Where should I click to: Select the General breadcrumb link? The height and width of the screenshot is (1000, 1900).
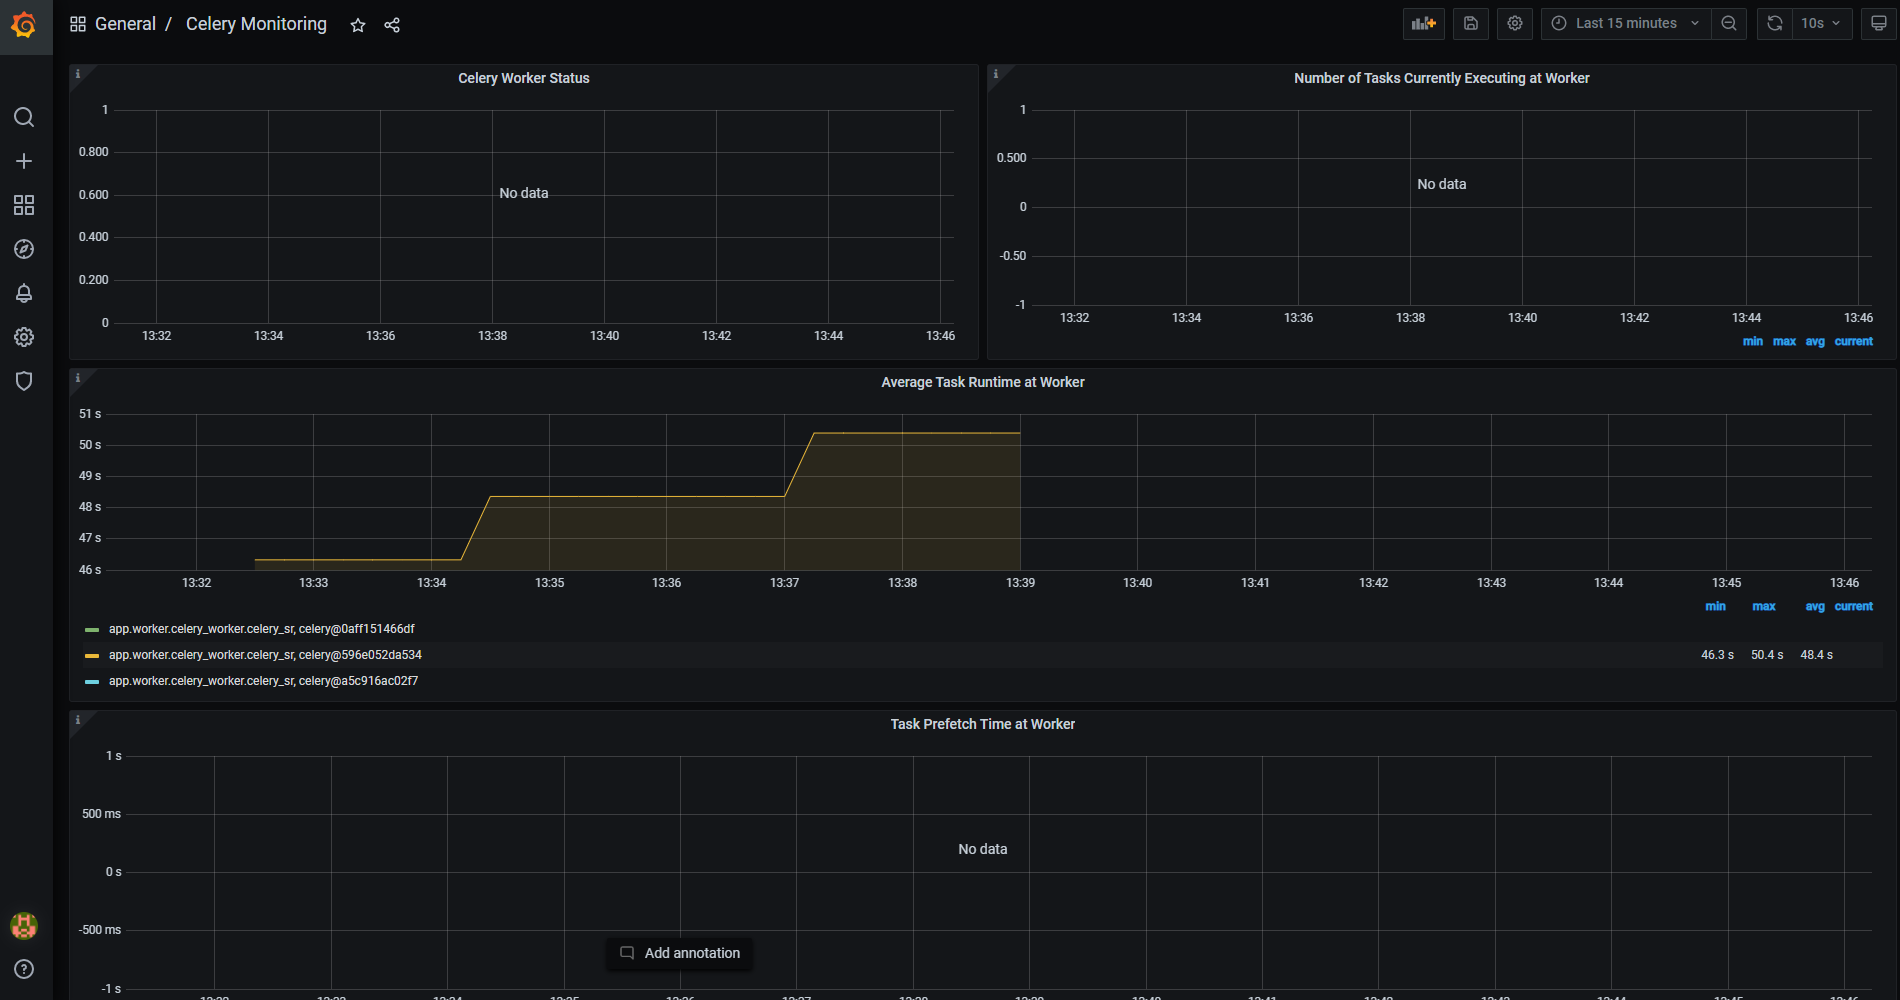(x=125, y=23)
